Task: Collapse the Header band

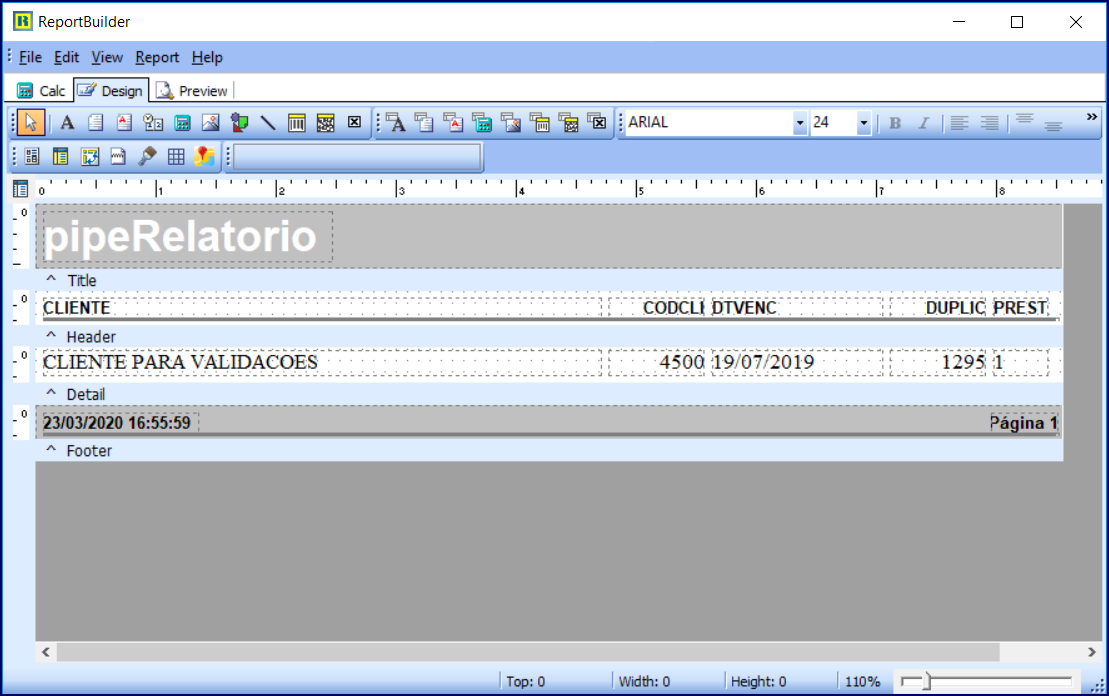Action: tap(51, 335)
